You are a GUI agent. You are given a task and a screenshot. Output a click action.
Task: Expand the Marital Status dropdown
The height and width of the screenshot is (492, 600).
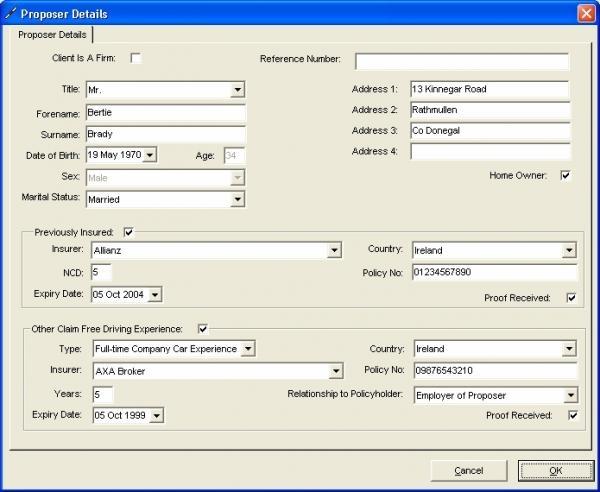point(237,199)
